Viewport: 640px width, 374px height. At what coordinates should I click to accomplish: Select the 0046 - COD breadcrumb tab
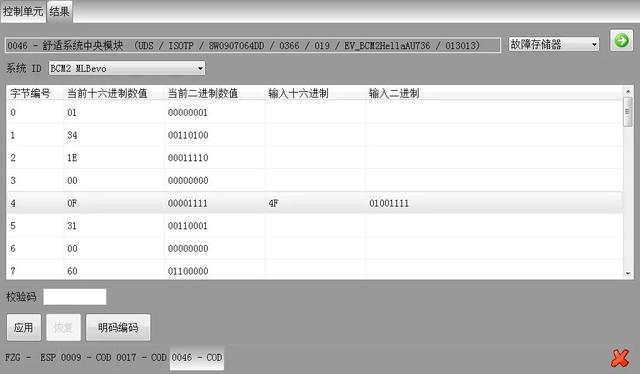197,358
